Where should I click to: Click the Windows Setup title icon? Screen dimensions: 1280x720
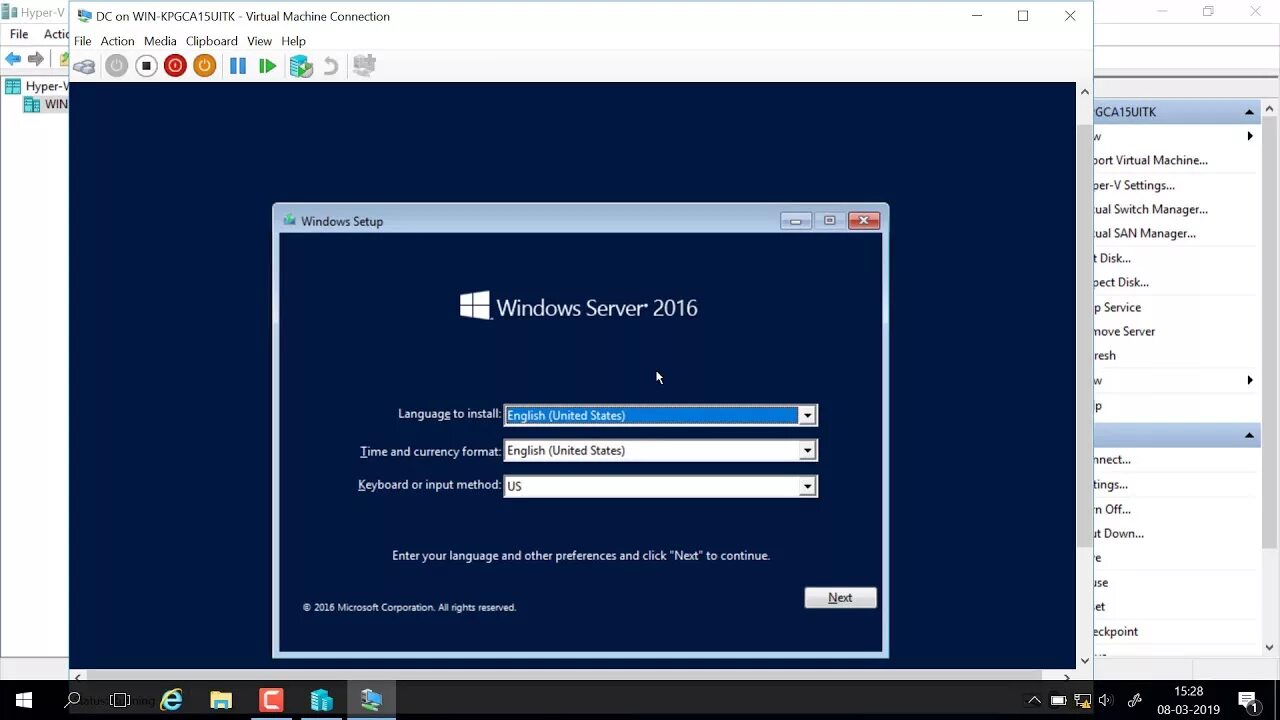pyautogui.click(x=290, y=220)
